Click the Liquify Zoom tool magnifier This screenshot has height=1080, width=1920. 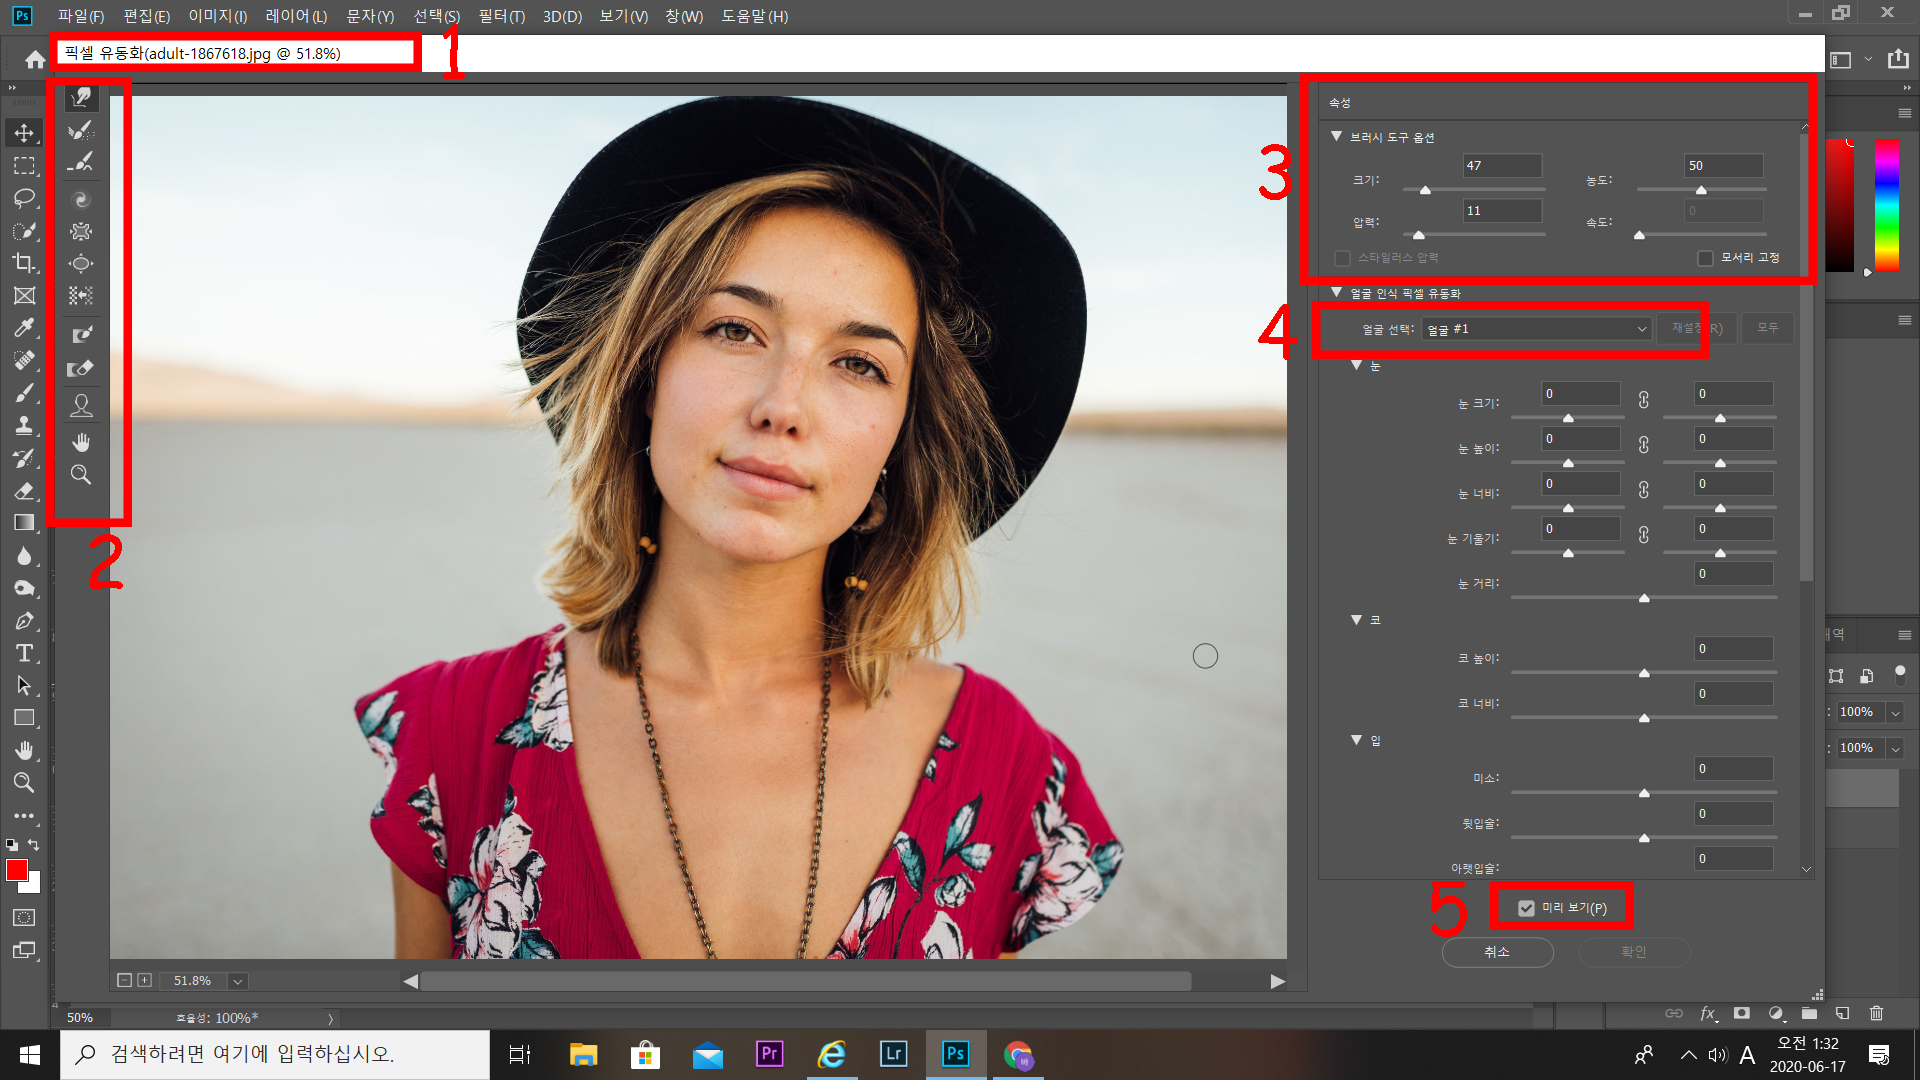point(81,475)
